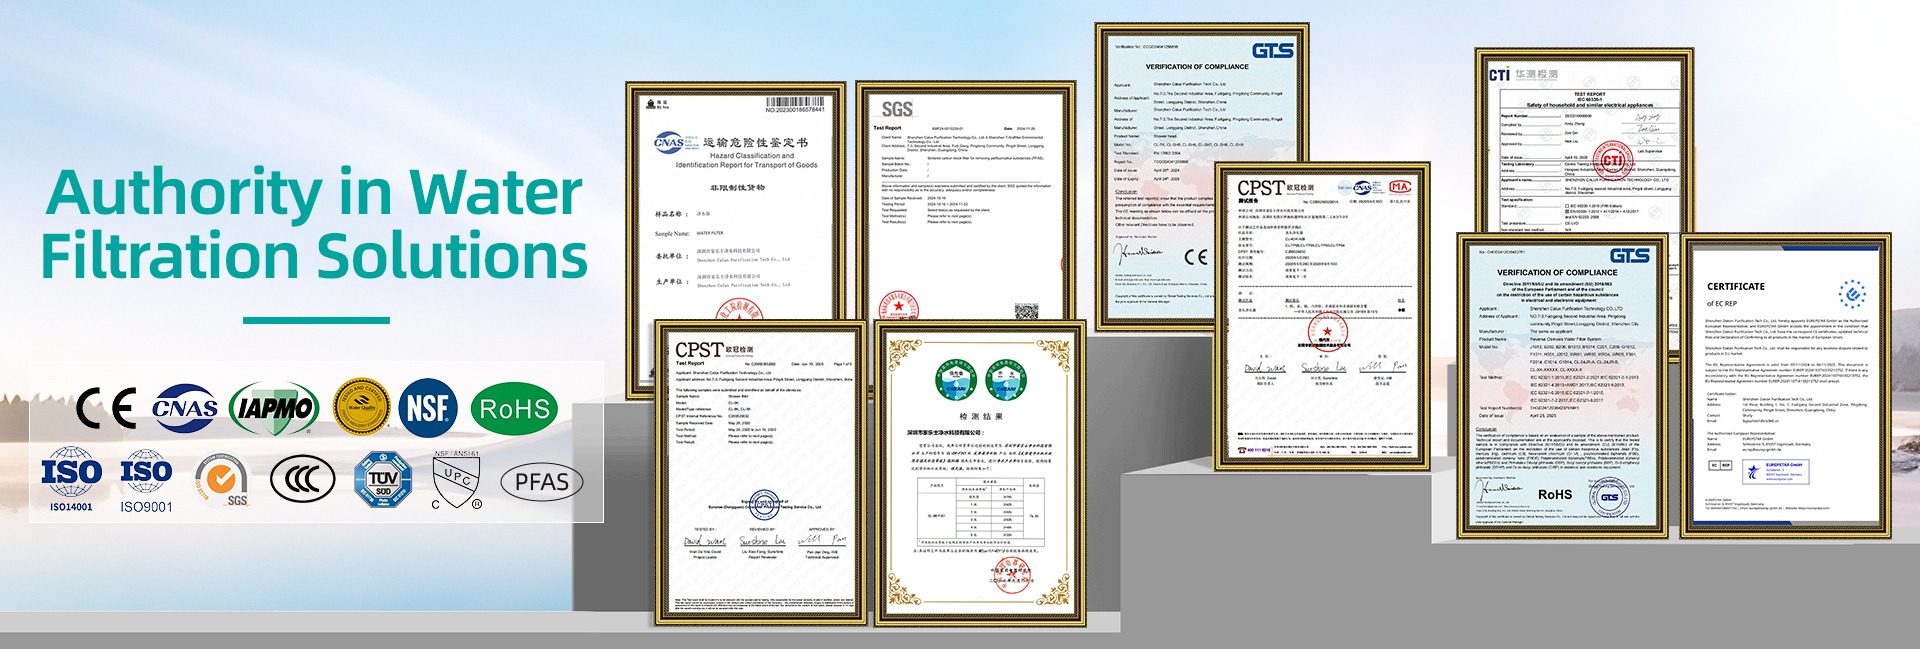1920x649 pixels.
Task: Select the CNAS logo in the badge panel
Action: [185, 408]
